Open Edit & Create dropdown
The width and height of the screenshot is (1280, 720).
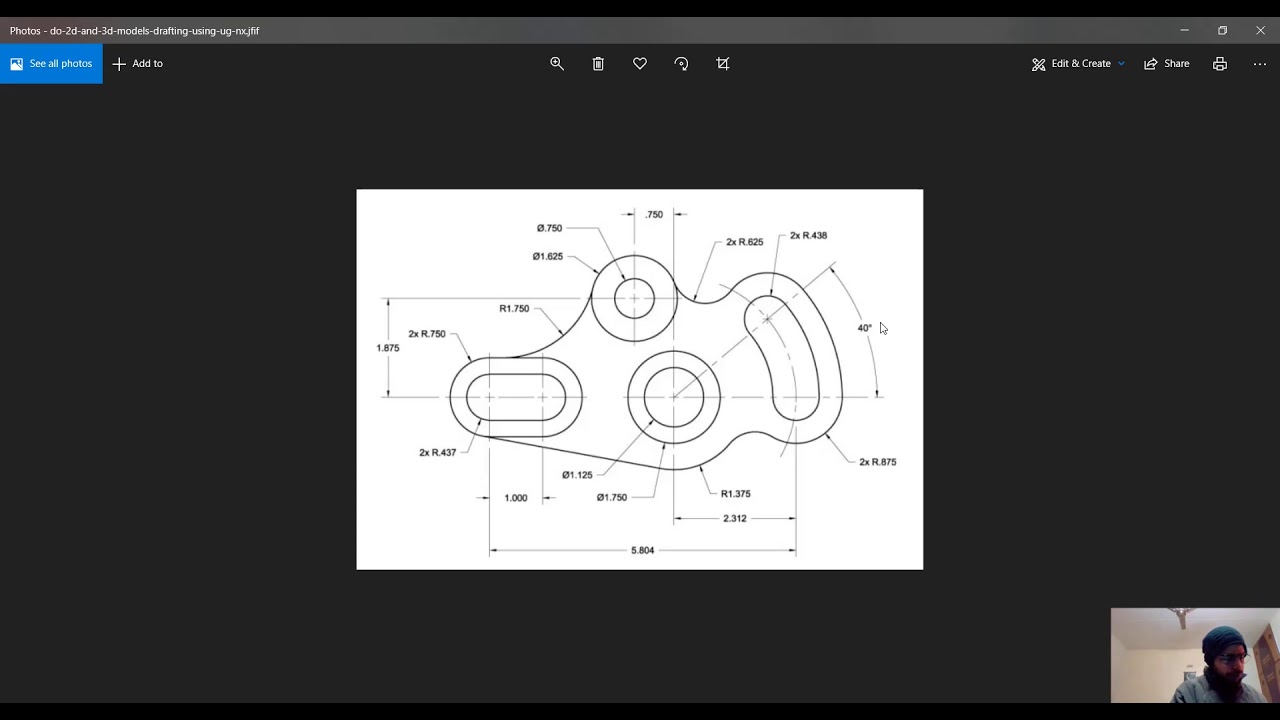pyautogui.click(x=1078, y=63)
